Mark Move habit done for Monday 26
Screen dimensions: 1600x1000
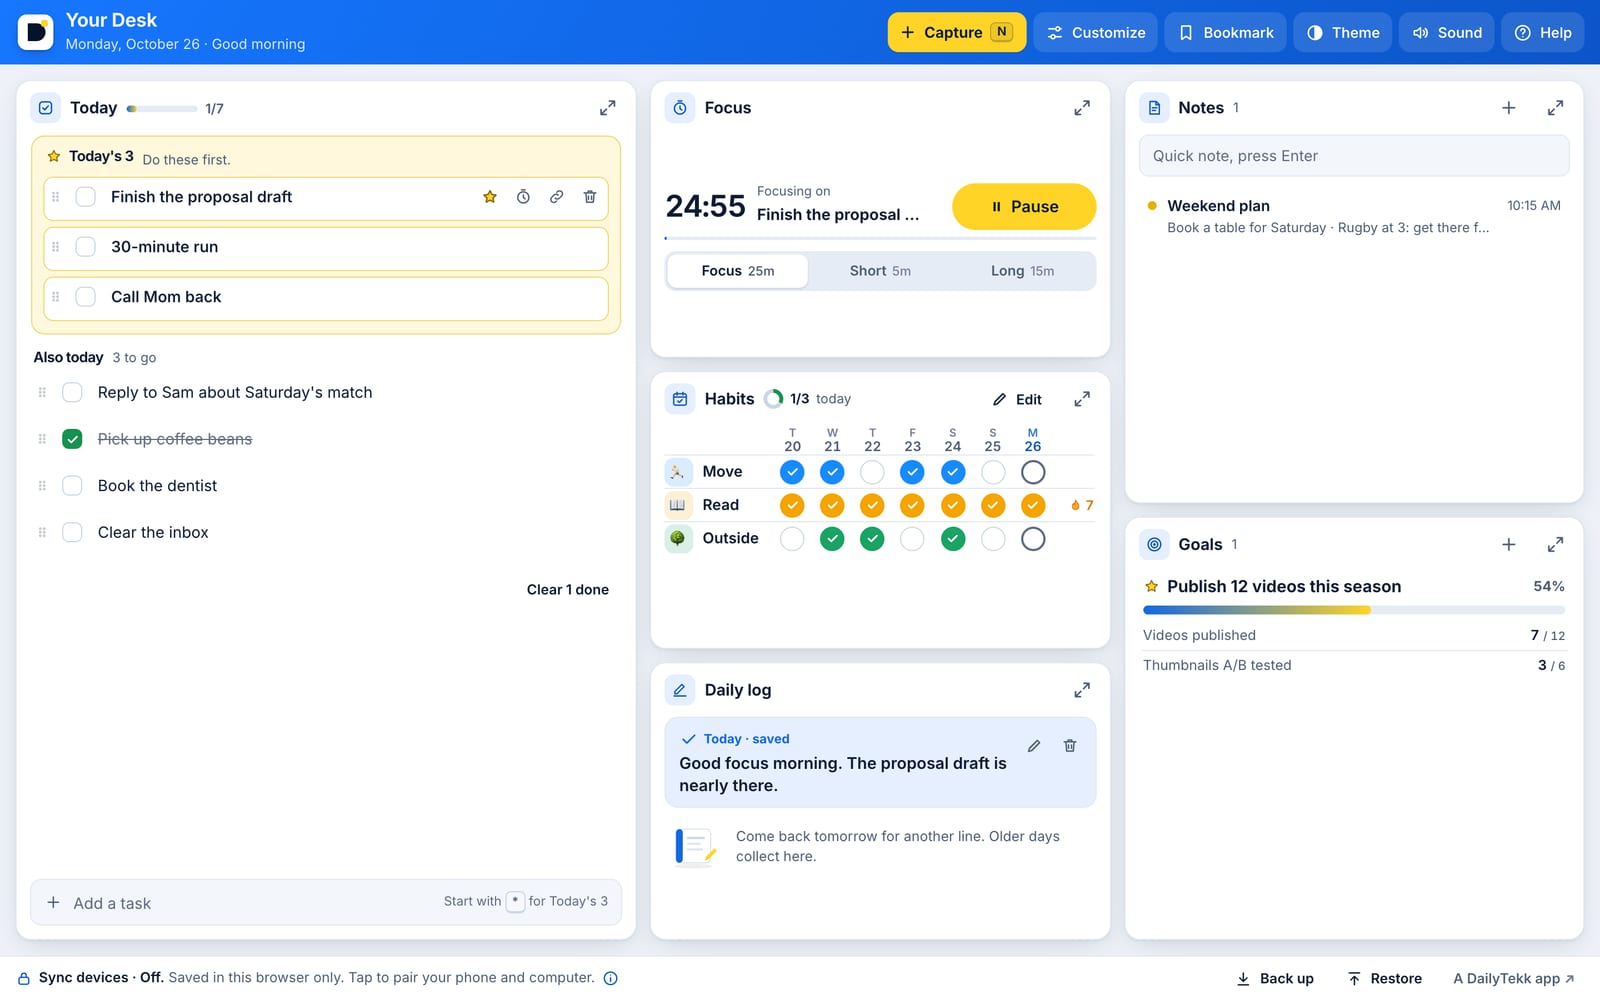point(1033,472)
